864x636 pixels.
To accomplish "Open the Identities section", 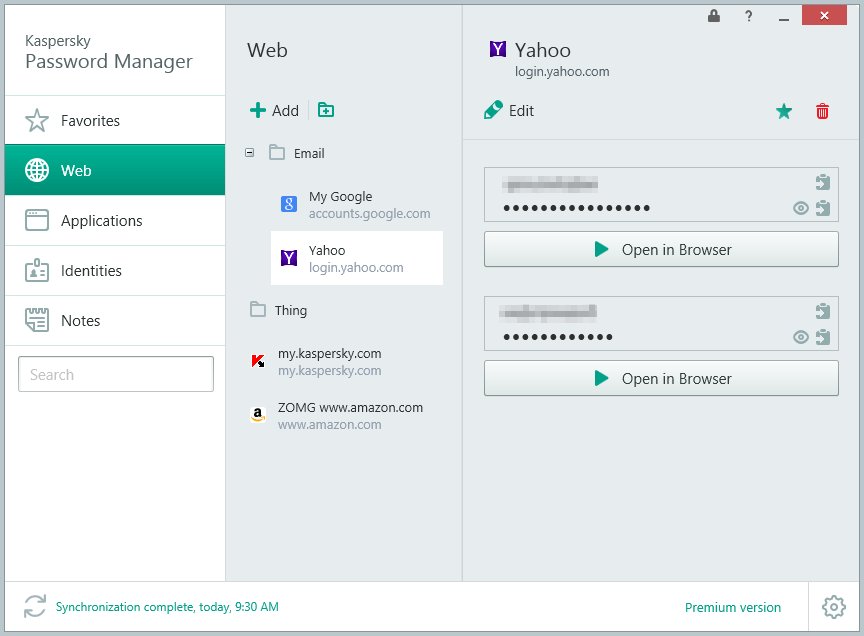I will point(115,271).
